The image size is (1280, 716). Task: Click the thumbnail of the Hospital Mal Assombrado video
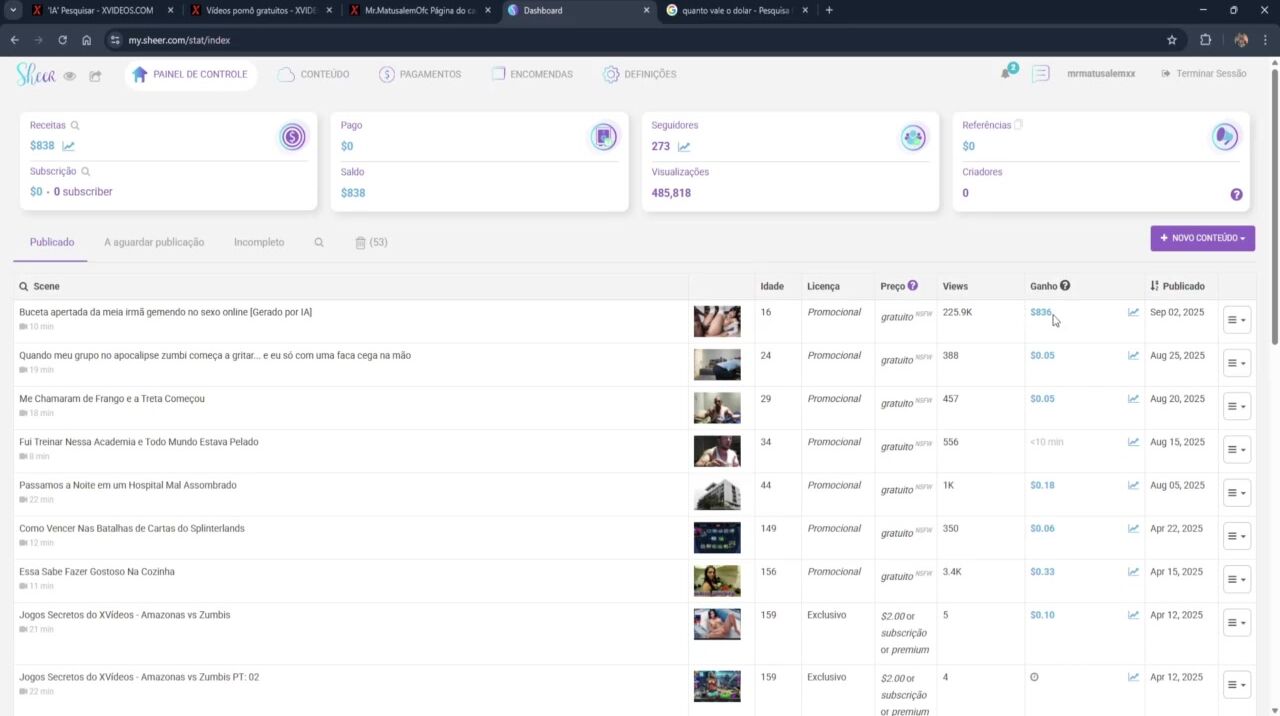coord(717,494)
